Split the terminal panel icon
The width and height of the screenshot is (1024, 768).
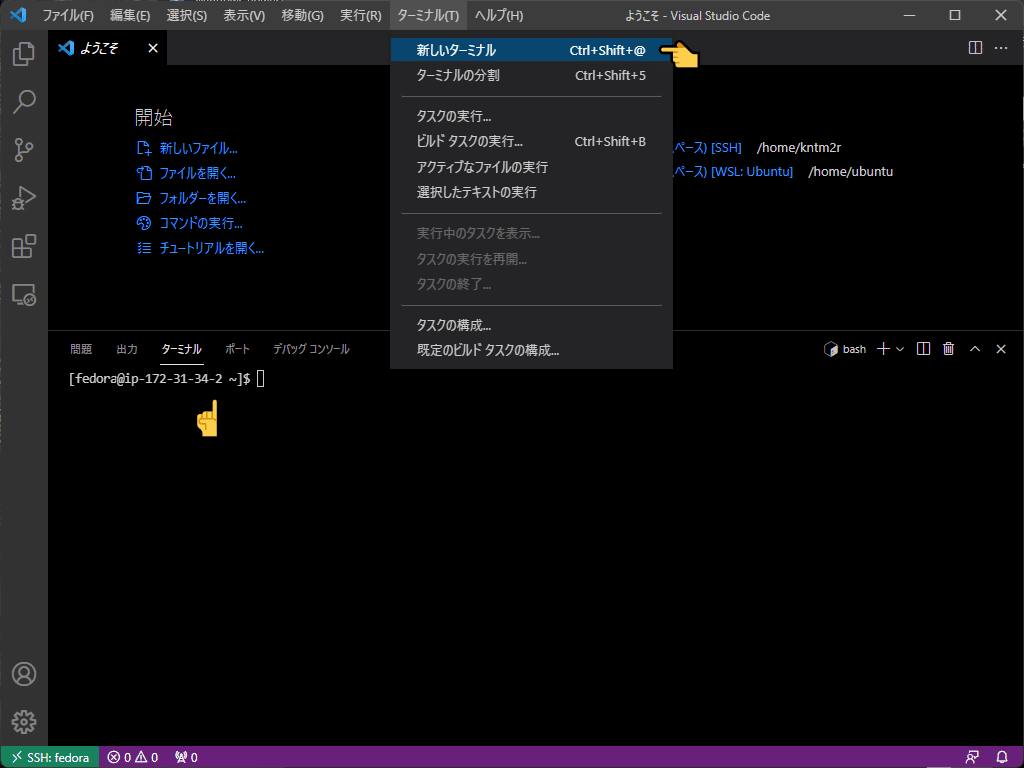coord(923,349)
